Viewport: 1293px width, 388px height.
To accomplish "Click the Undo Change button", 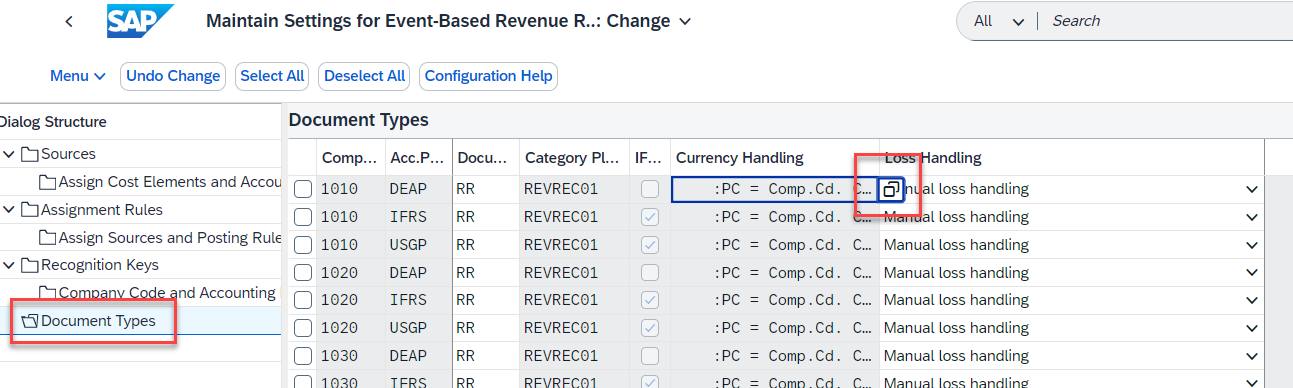I will (x=173, y=76).
